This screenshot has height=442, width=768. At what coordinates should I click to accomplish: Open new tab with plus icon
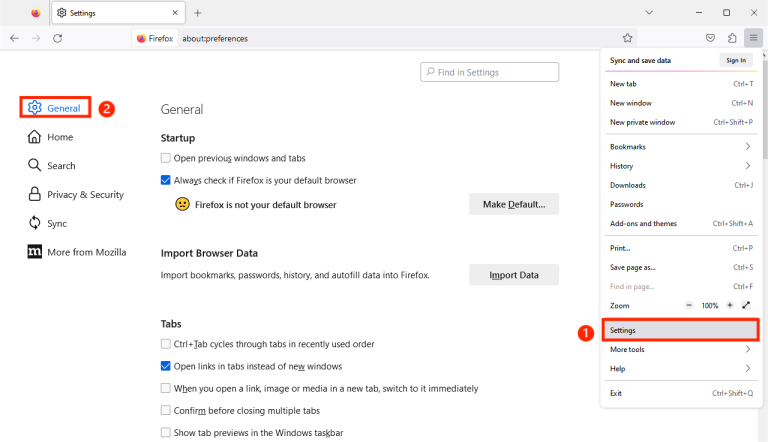click(x=198, y=13)
